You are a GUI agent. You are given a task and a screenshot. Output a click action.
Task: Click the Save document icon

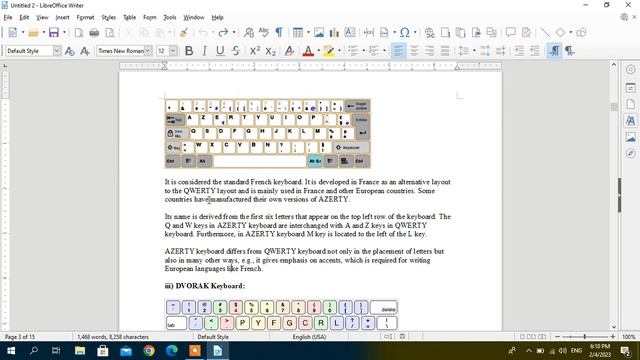tap(54, 32)
